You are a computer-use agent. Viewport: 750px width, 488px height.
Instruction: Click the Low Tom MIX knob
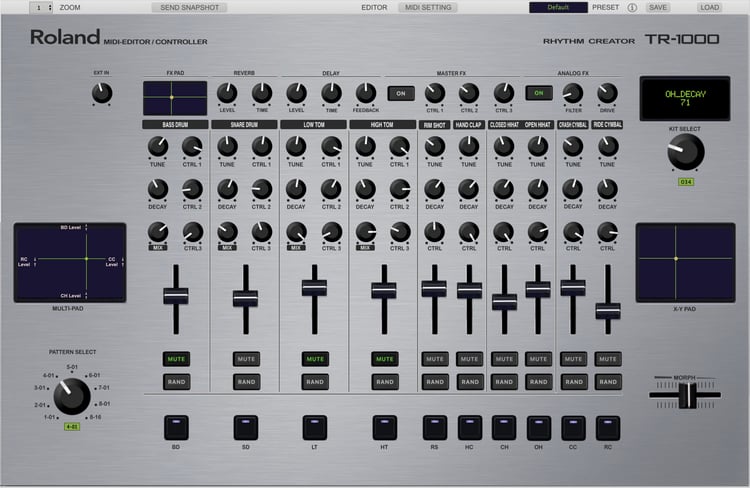296,232
